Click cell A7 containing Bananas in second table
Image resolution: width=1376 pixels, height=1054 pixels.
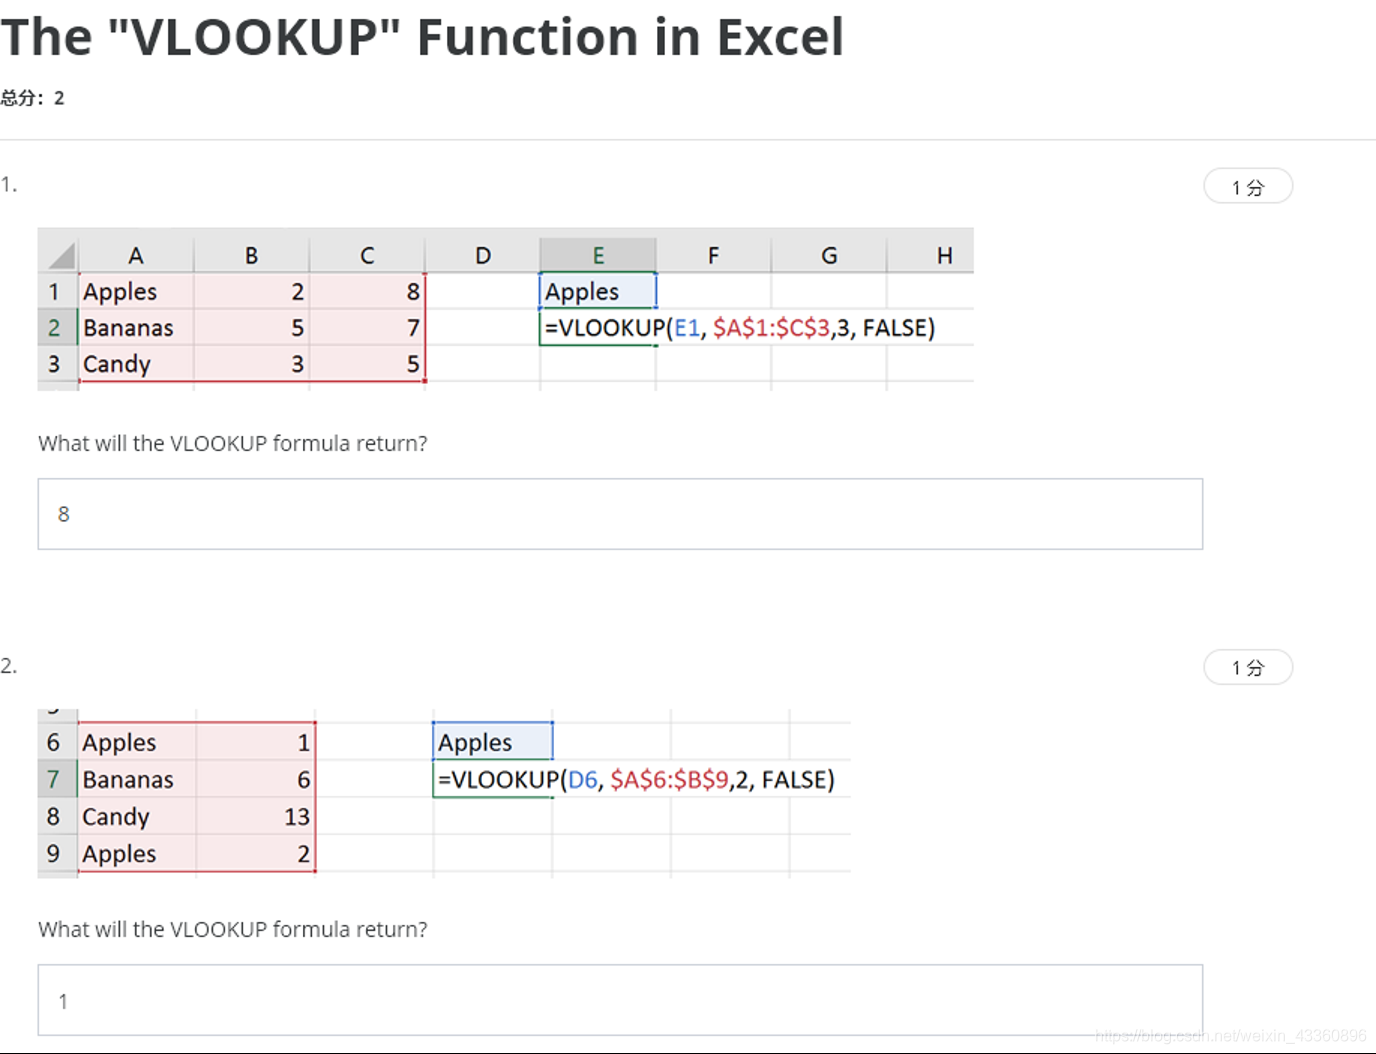pos(137,780)
